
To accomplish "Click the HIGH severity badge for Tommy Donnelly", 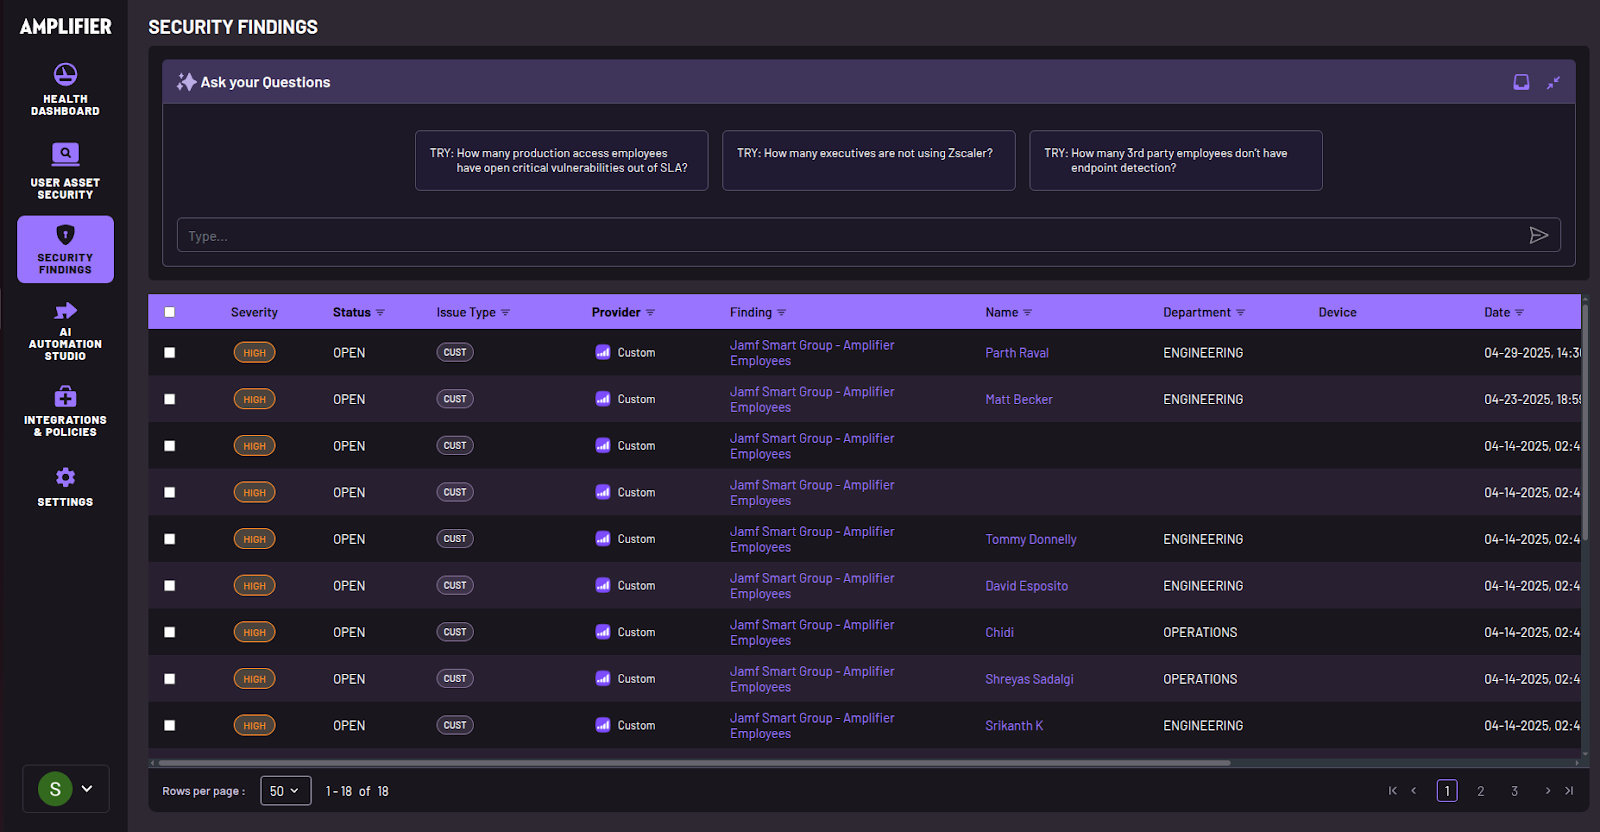I will pyautogui.click(x=255, y=539).
